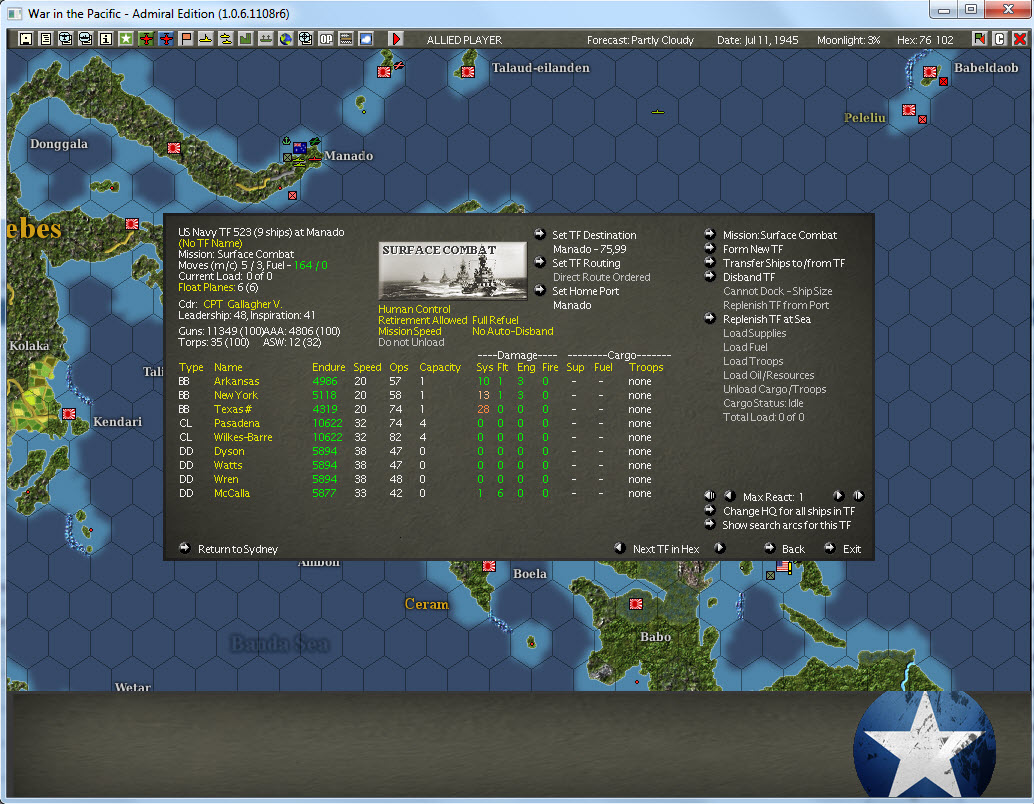Click the grey warship silhouette toolbar icon

pyautogui.click(x=266, y=40)
